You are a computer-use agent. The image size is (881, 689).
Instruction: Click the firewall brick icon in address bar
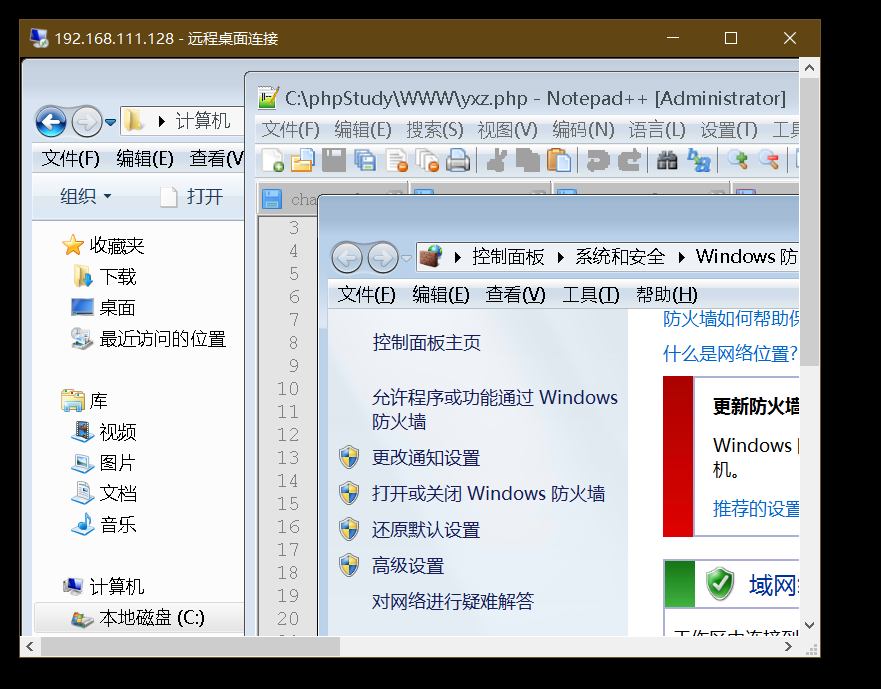431,257
